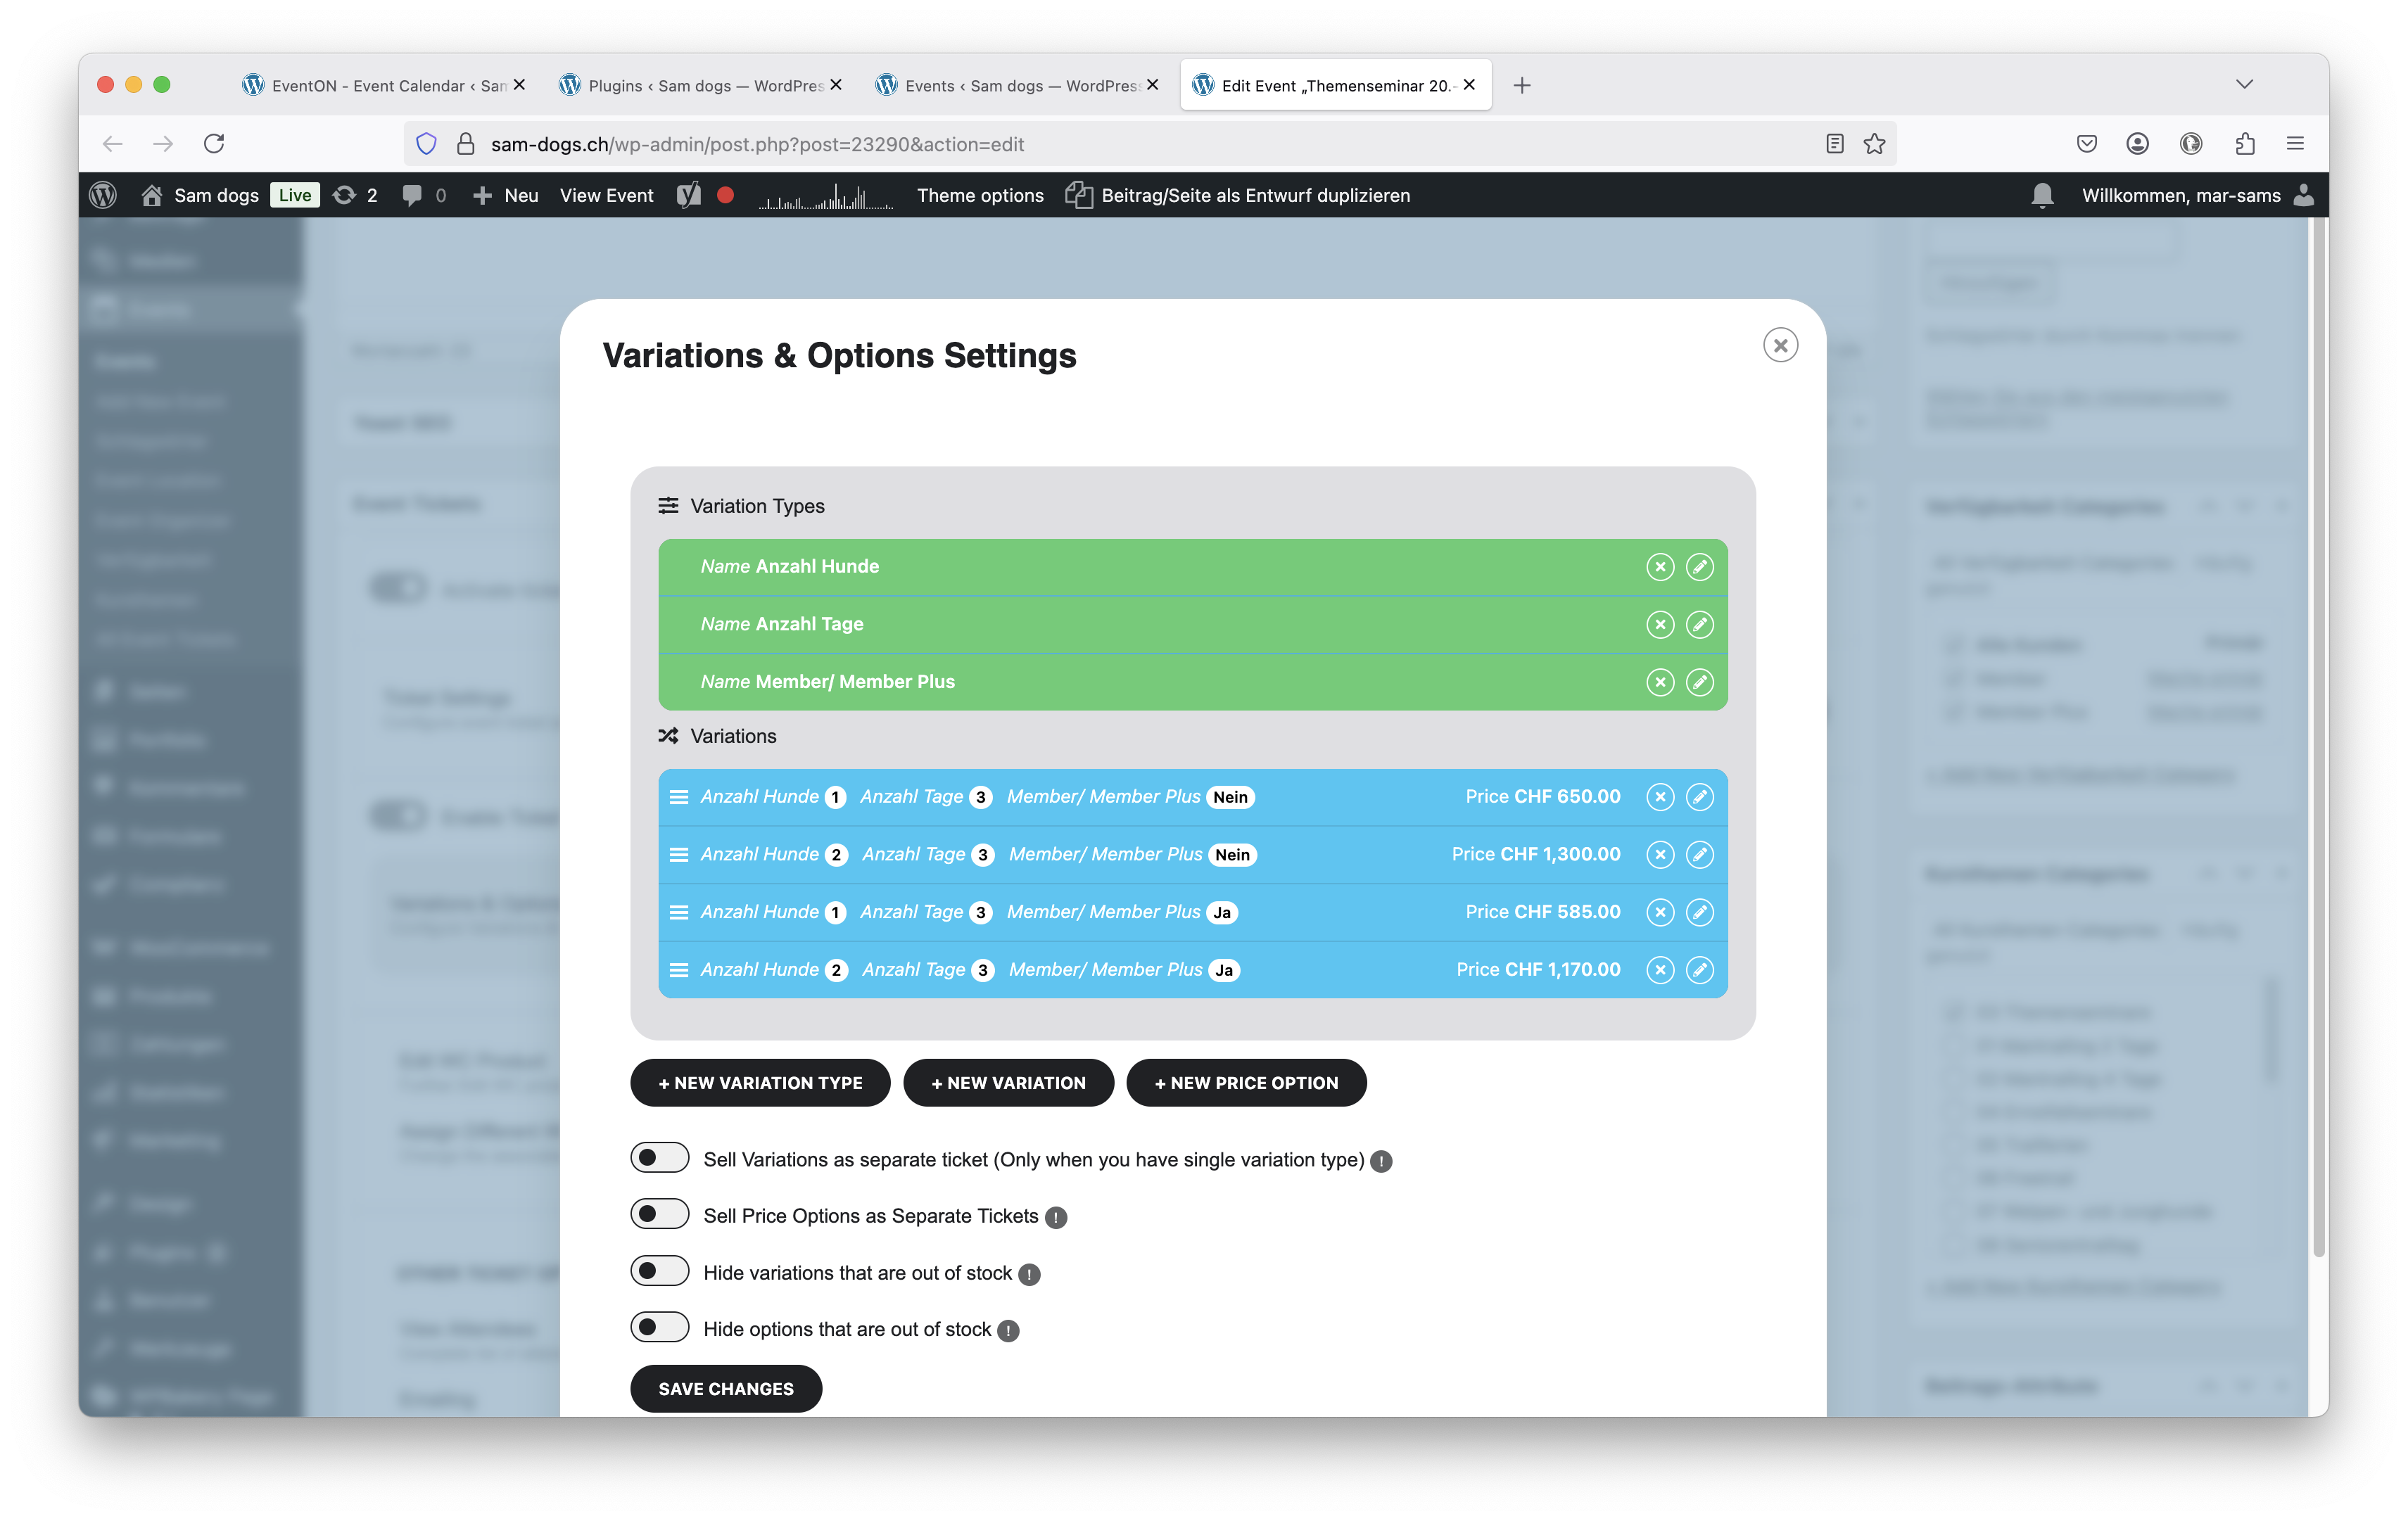Screen dimensions: 2408x1521
Task: Show info for Hide options out of stock
Action: [x=1008, y=1330]
